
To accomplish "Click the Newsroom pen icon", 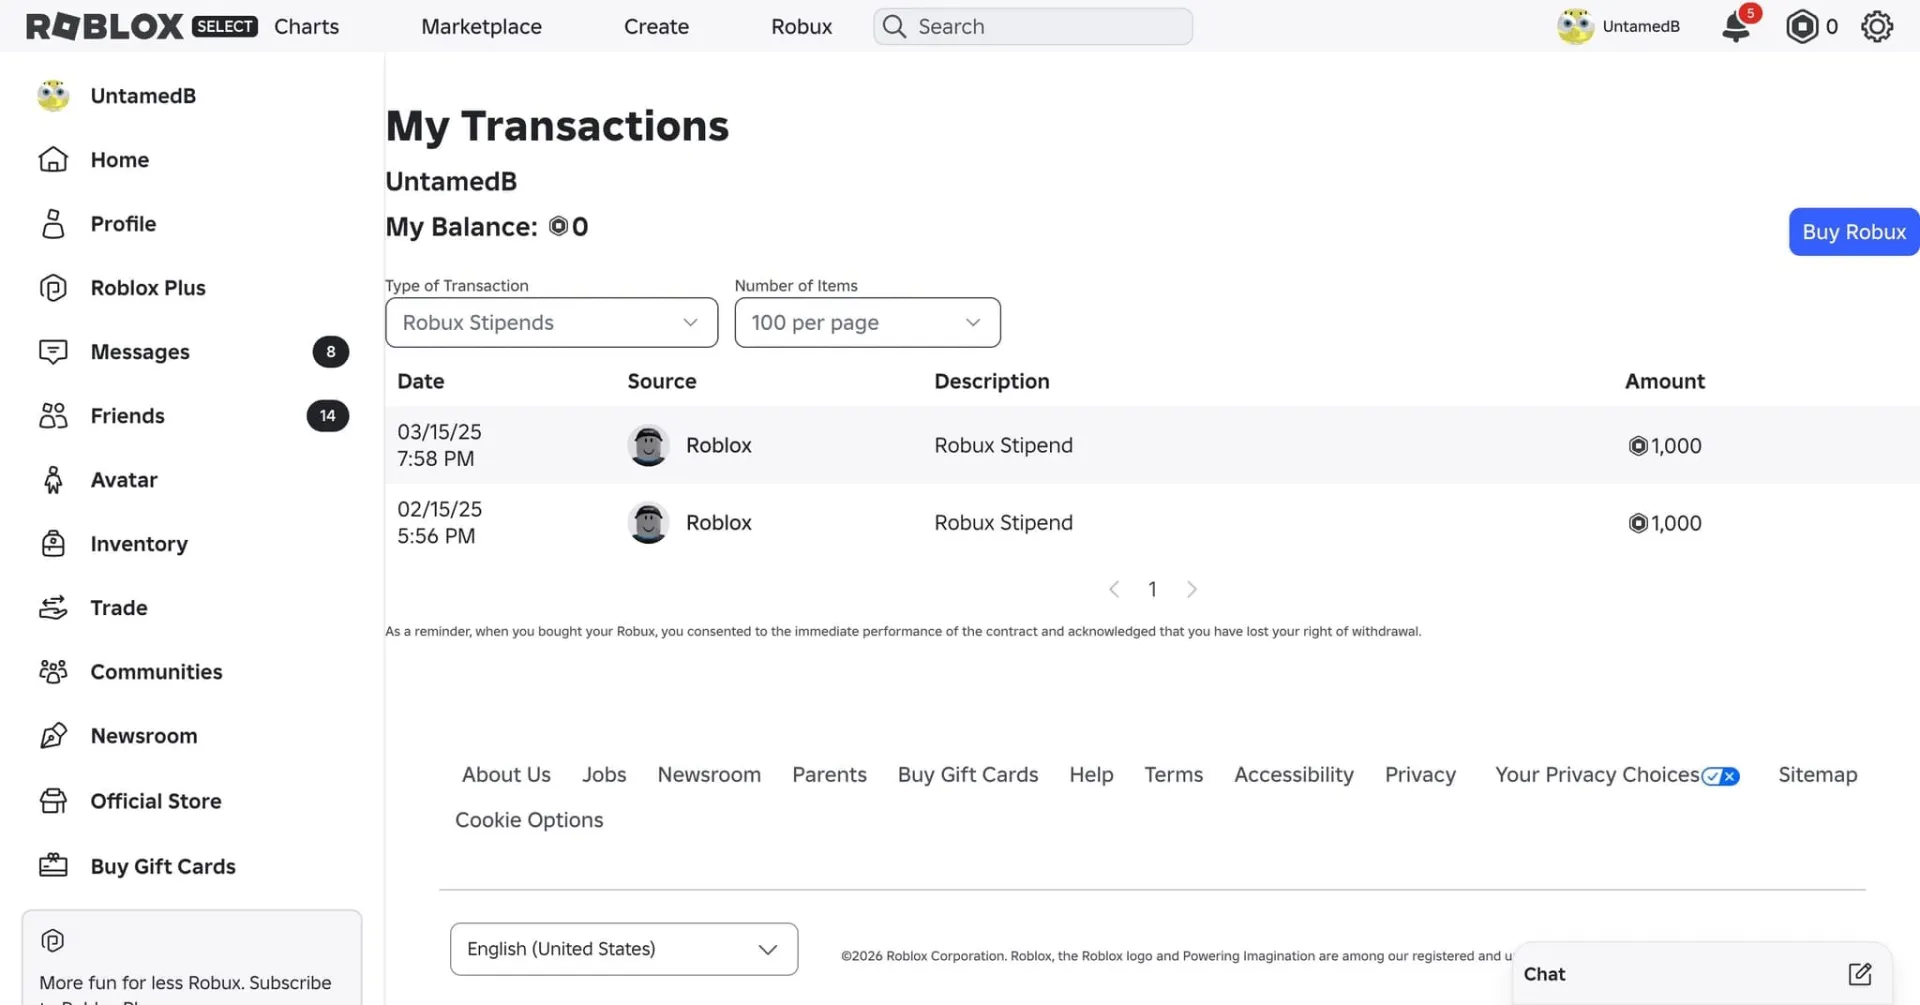I will point(53,735).
